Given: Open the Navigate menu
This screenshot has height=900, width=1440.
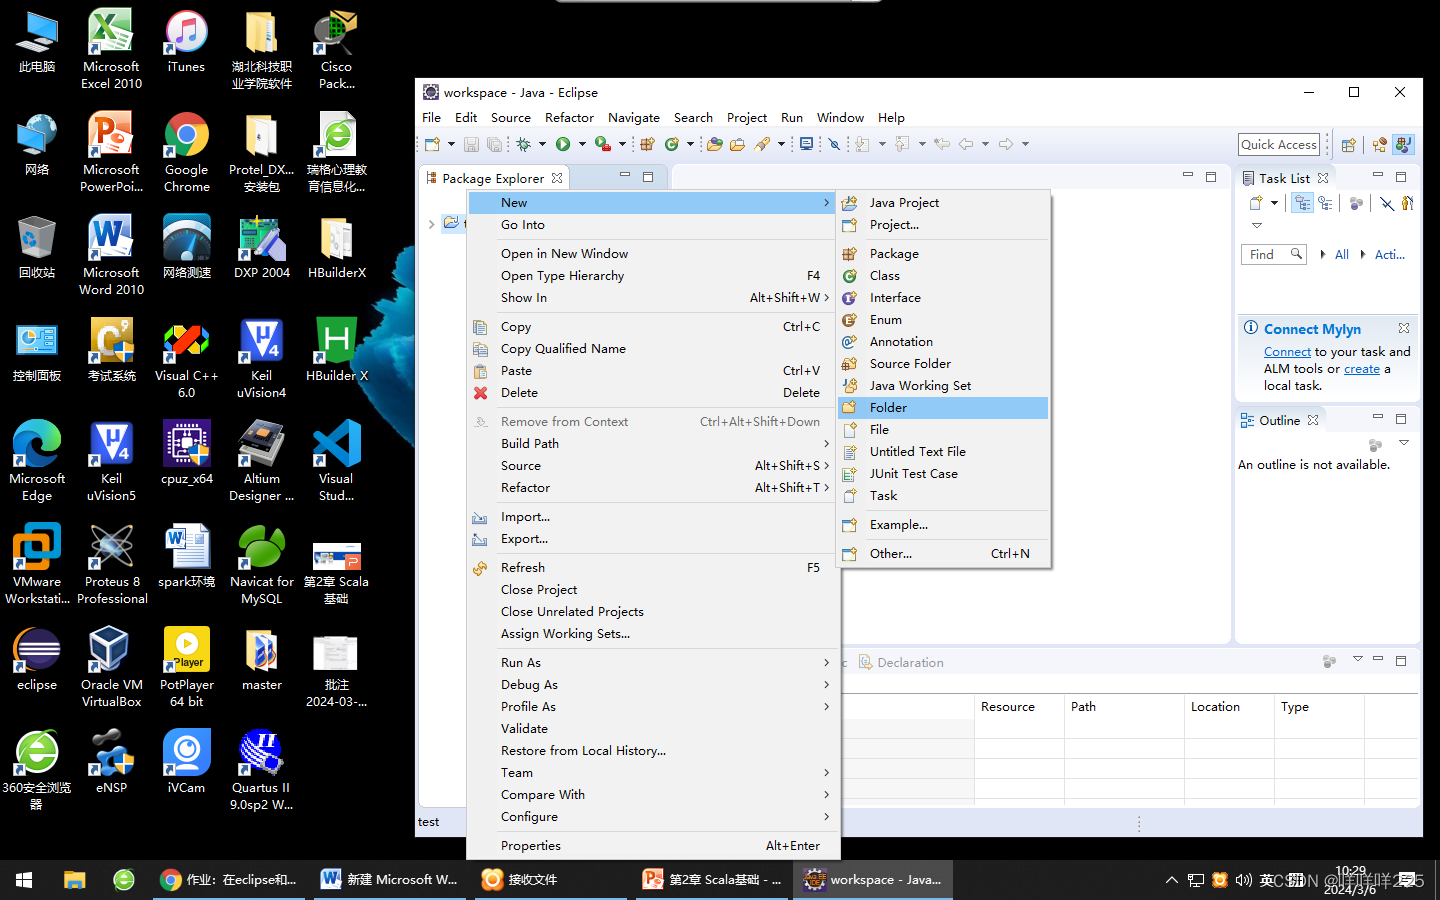Looking at the screenshot, I should (633, 117).
